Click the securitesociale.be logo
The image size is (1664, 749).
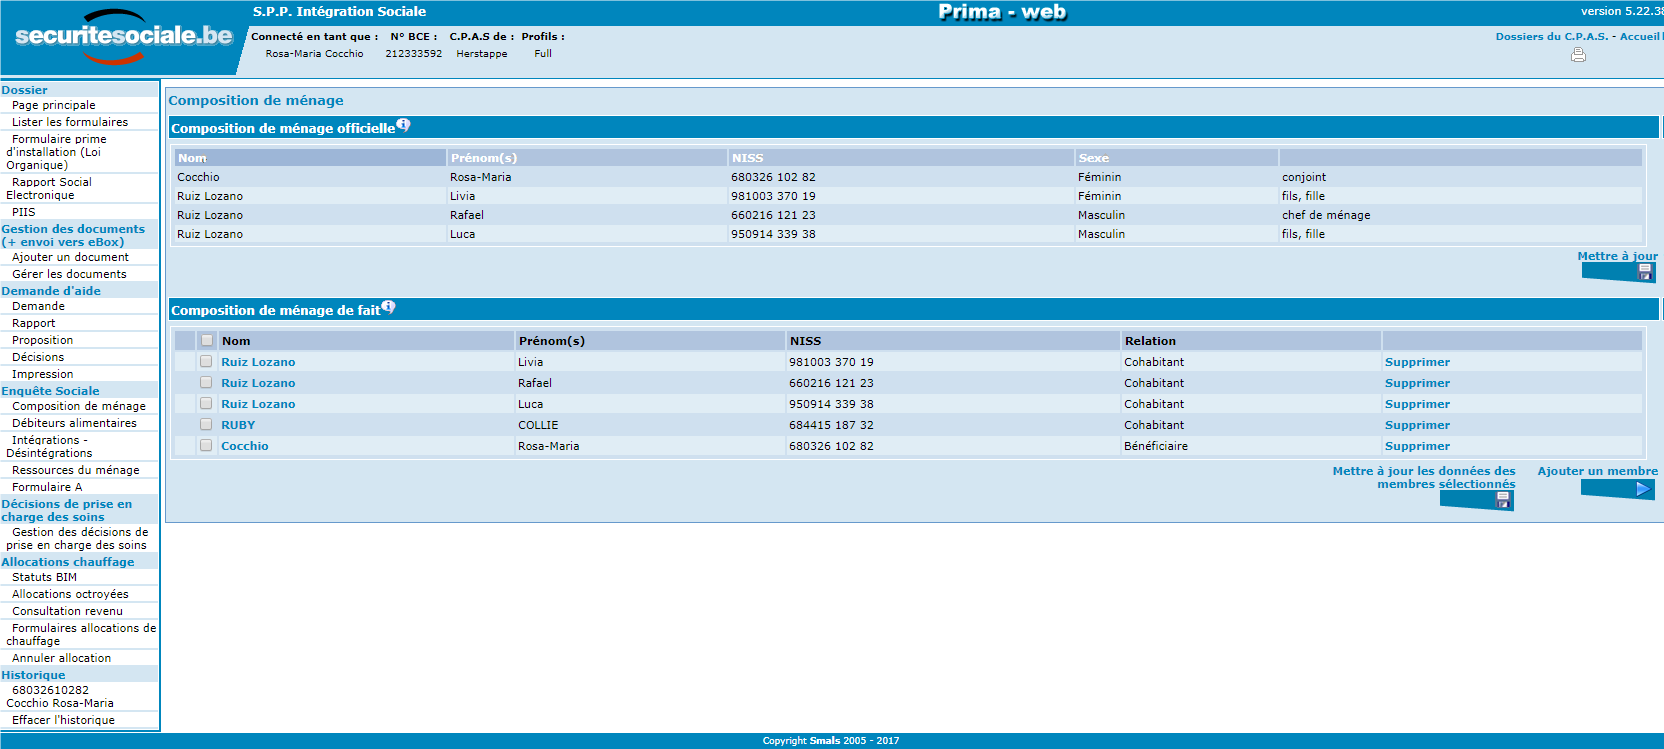coord(123,36)
